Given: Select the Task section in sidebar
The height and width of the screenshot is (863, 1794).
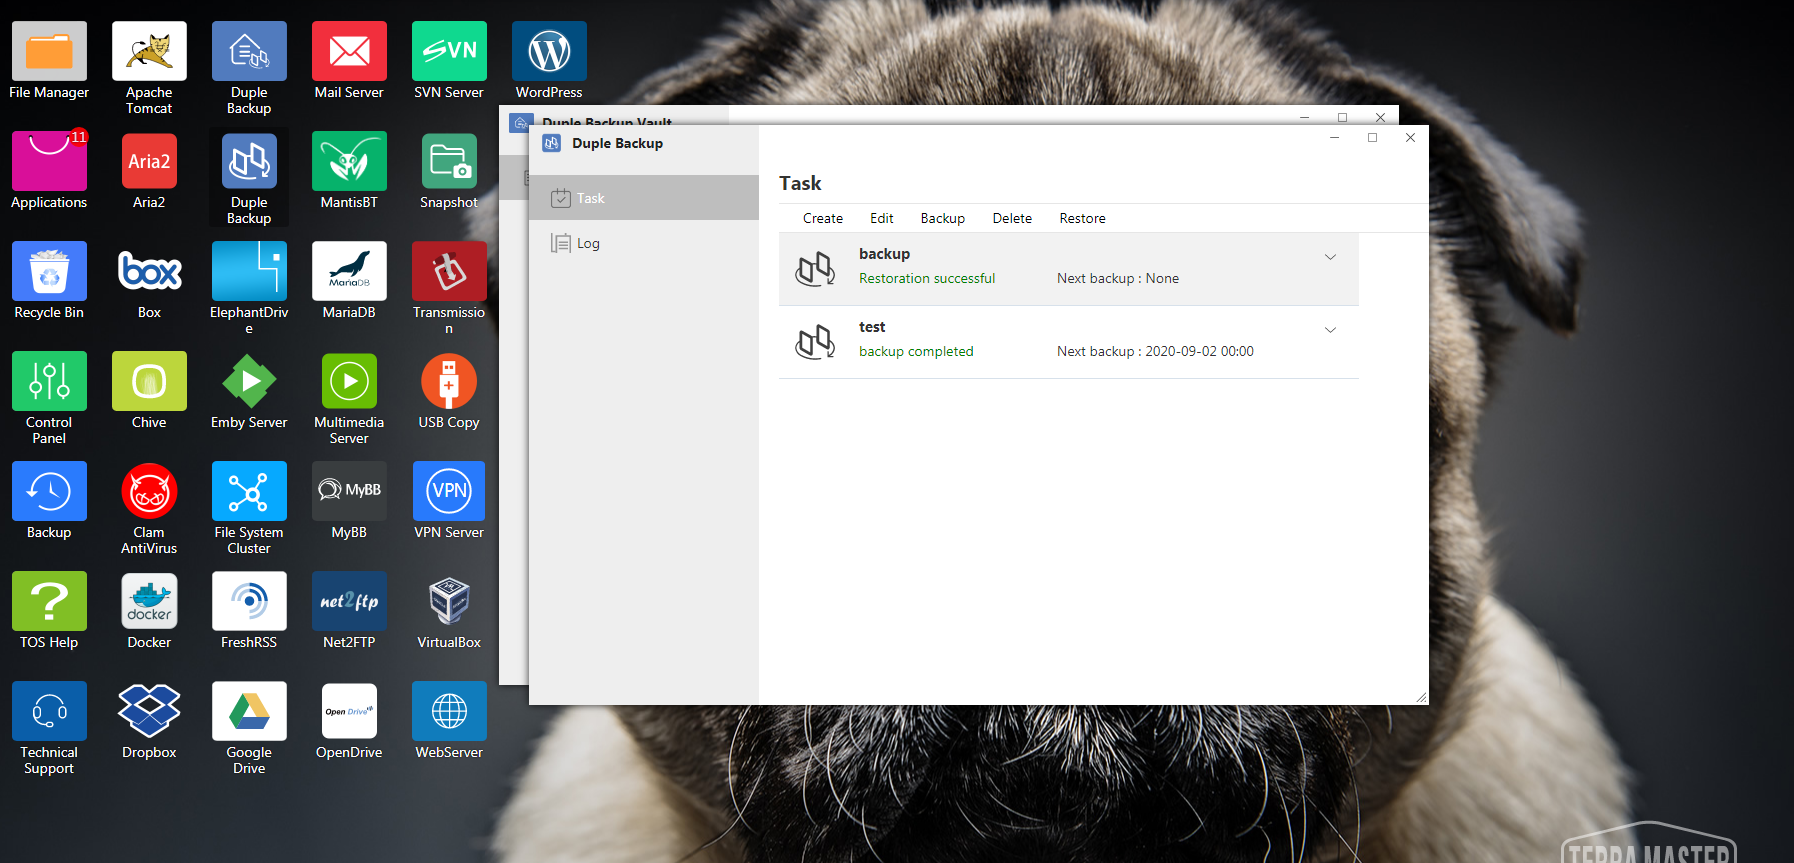Looking at the screenshot, I should pyautogui.click(x=590, y=198).
